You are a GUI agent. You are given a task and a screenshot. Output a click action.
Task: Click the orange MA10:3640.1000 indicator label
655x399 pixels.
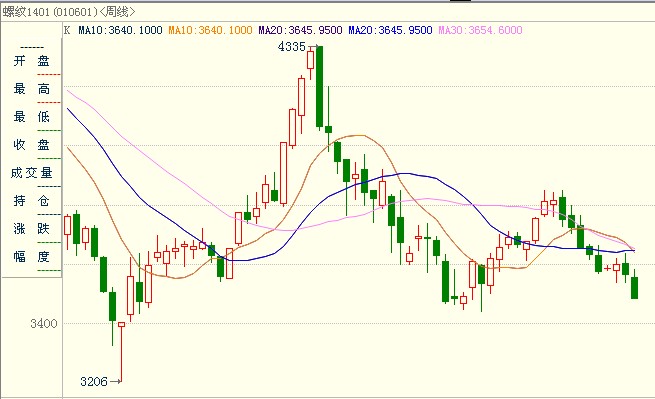210,30
